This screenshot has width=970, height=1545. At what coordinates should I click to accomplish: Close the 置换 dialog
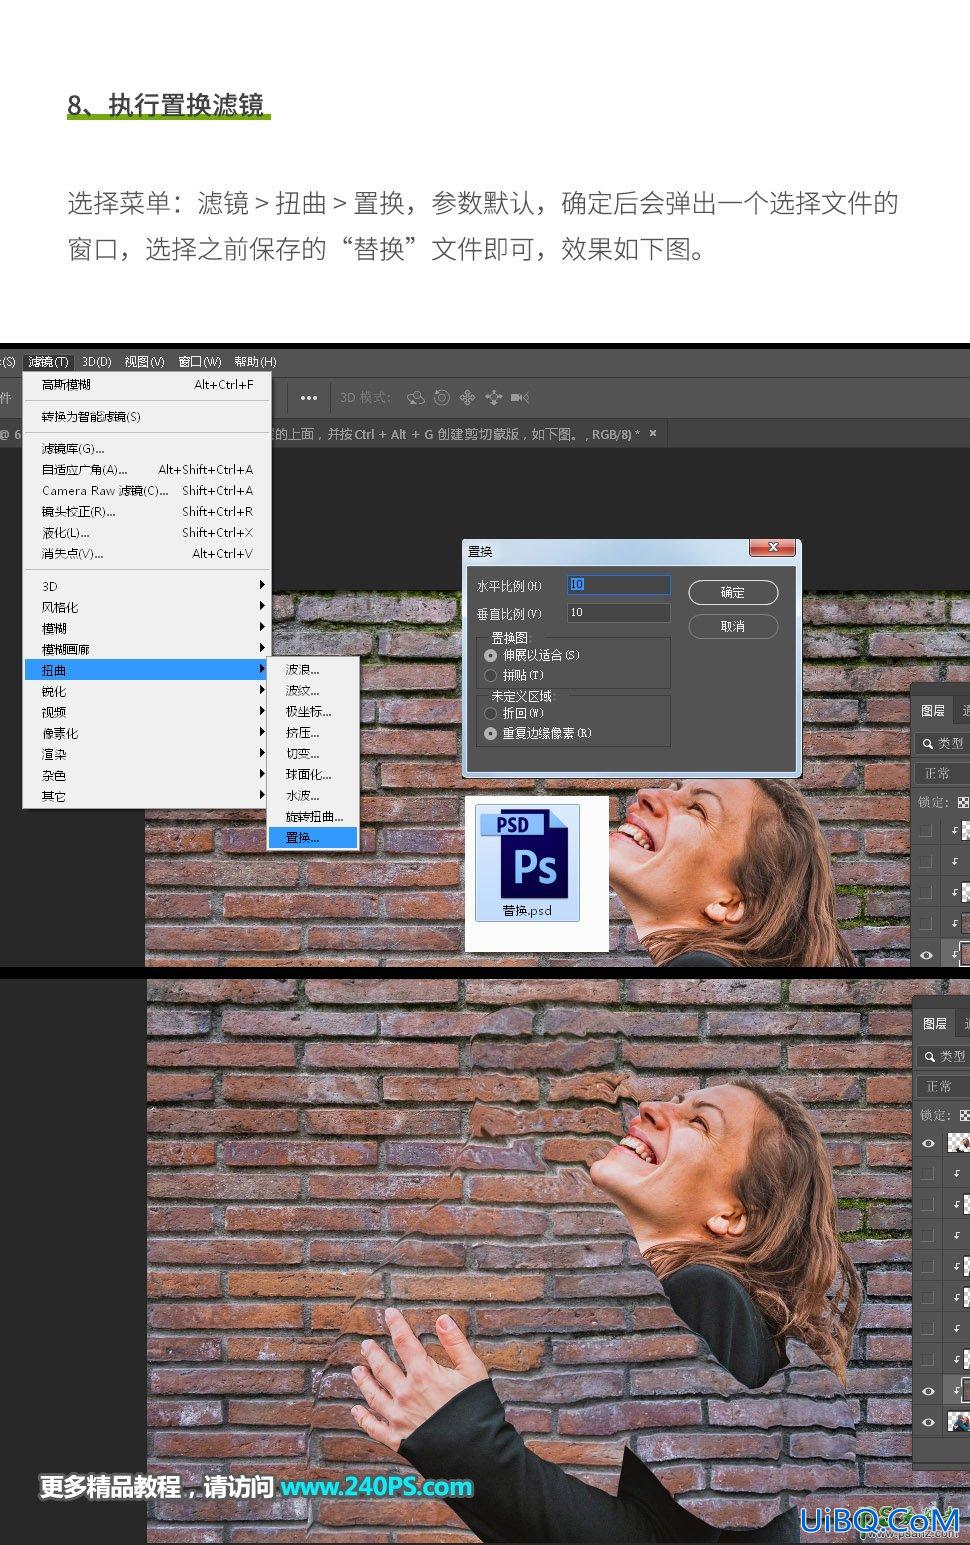click(x=772, y=547)
